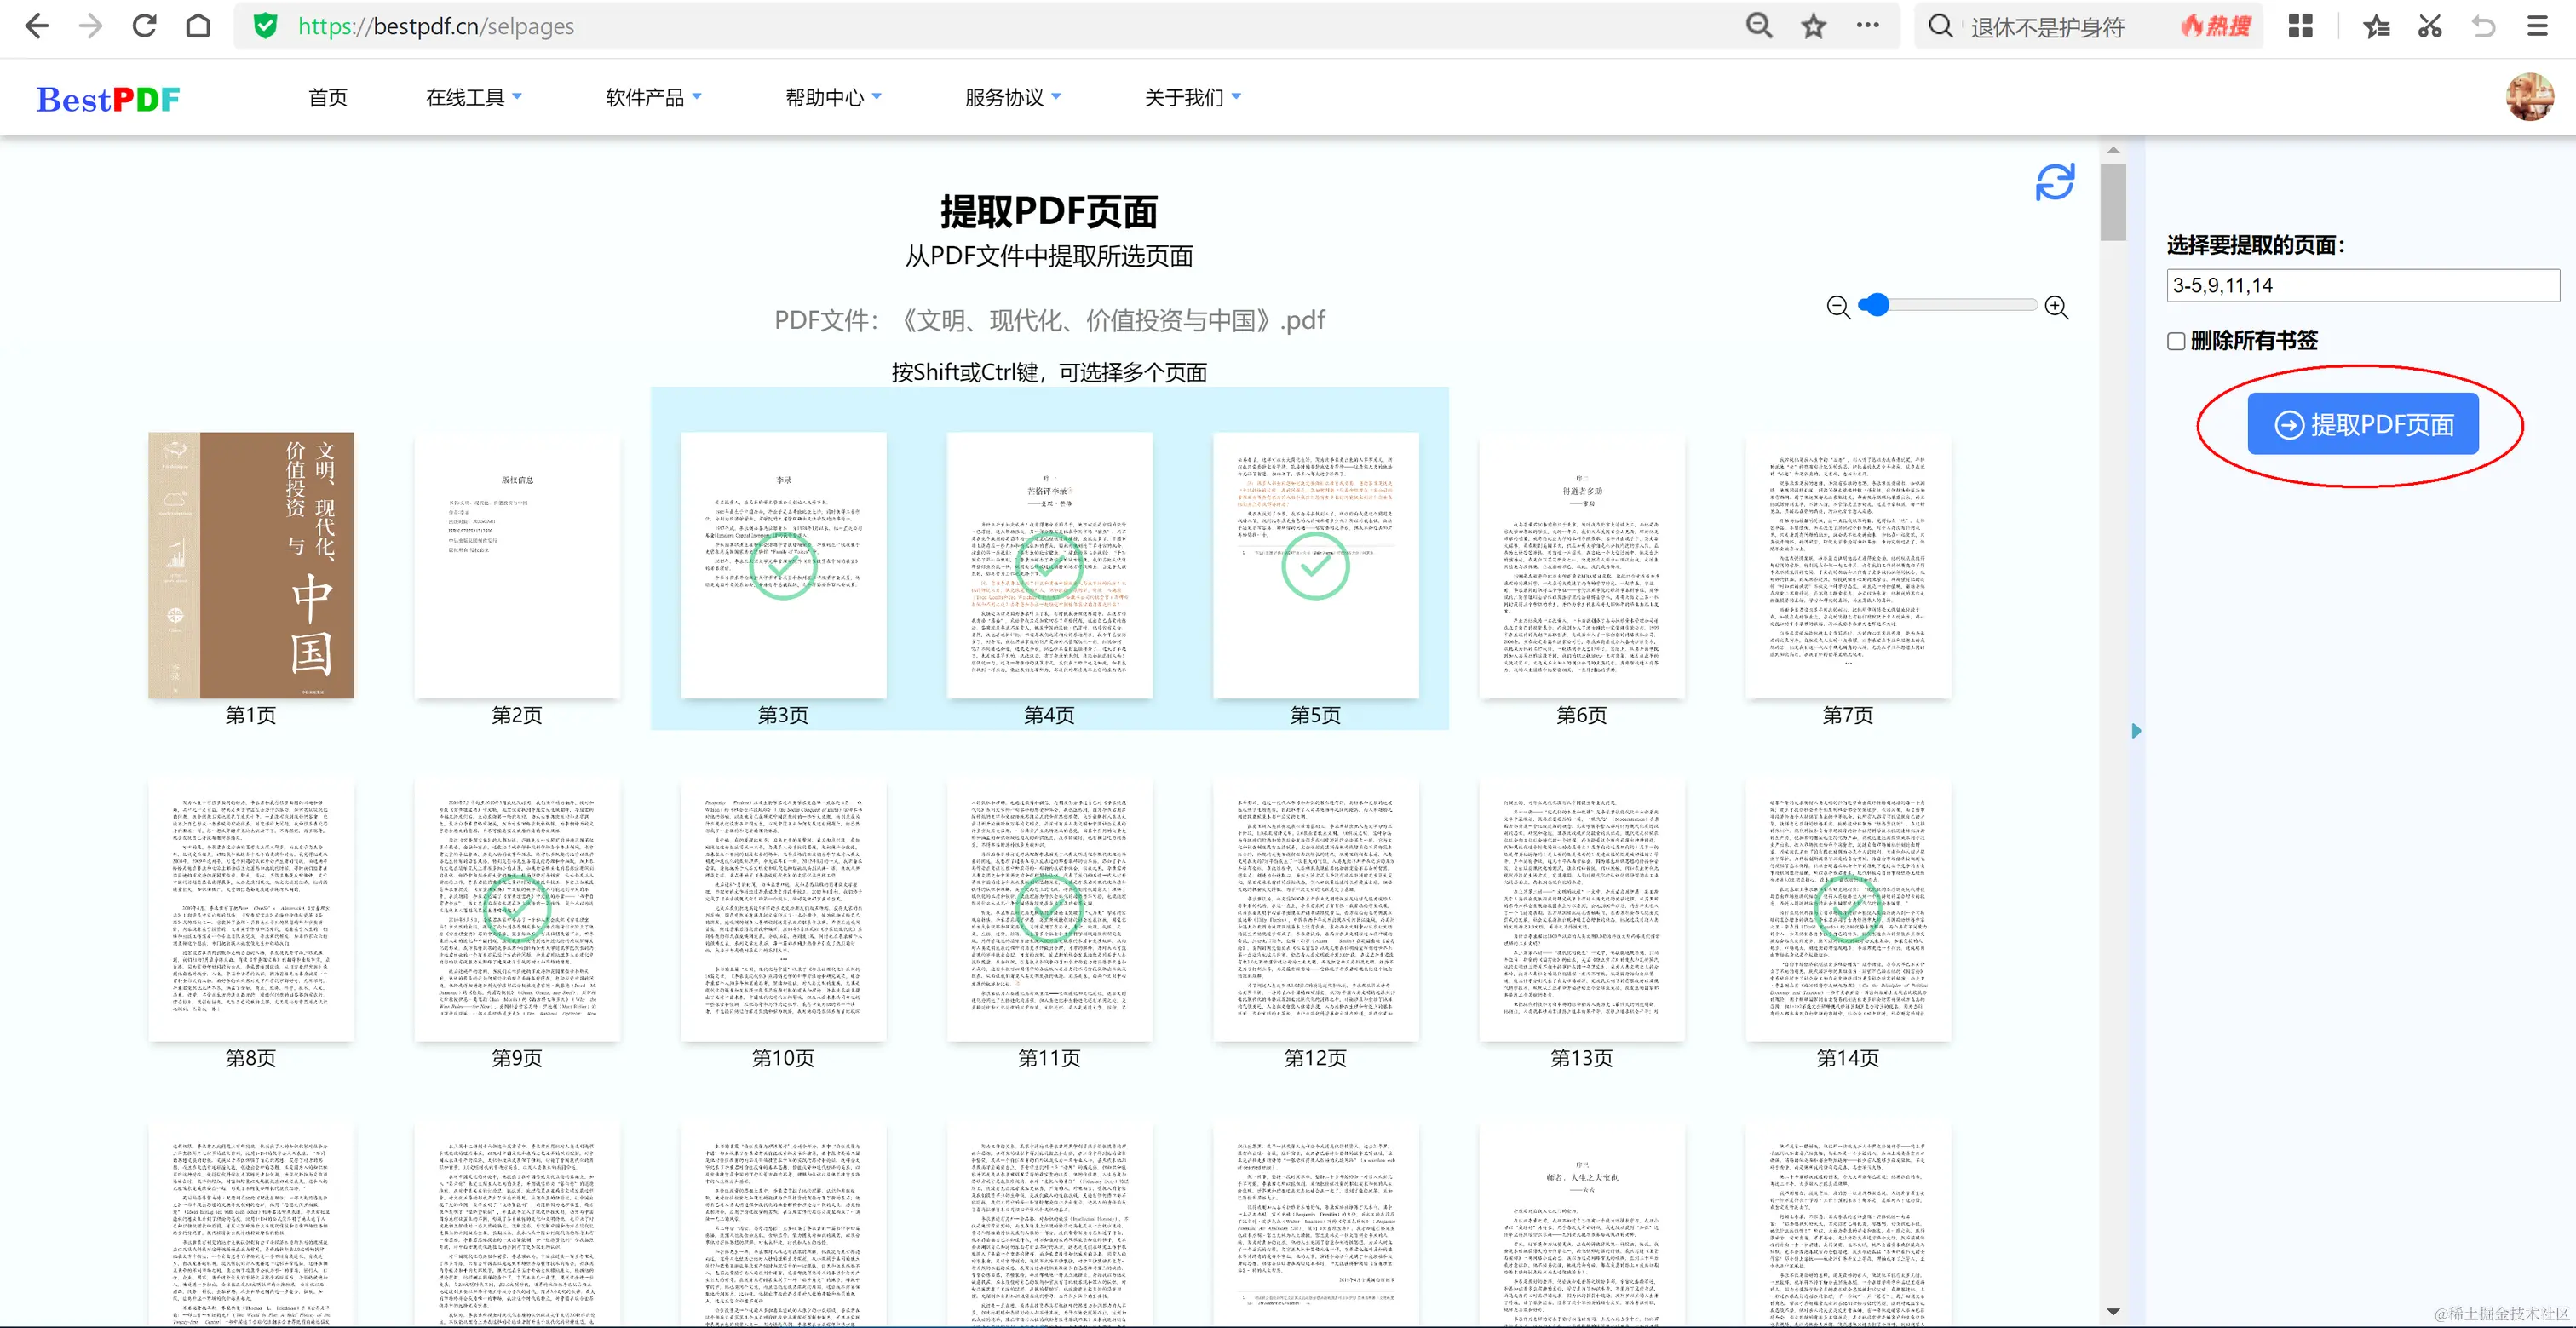Click the BestPDF logo link
The image size is (2576, 1328).
tap(108, 99)
